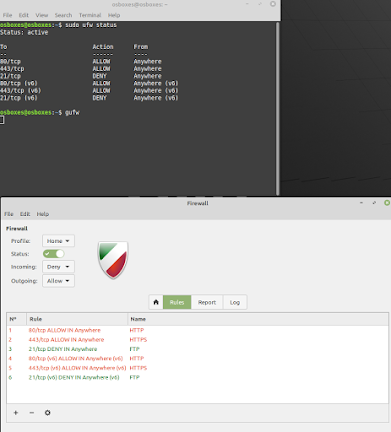The height and width of the screenshot is (432, 391).
Task: Toggle the firewall Status switch
Action: click(53, 254)
